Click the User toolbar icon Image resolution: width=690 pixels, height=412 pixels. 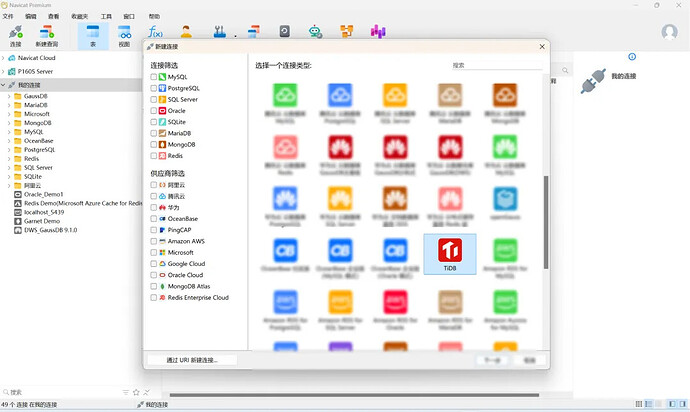(x=186, y=32)
